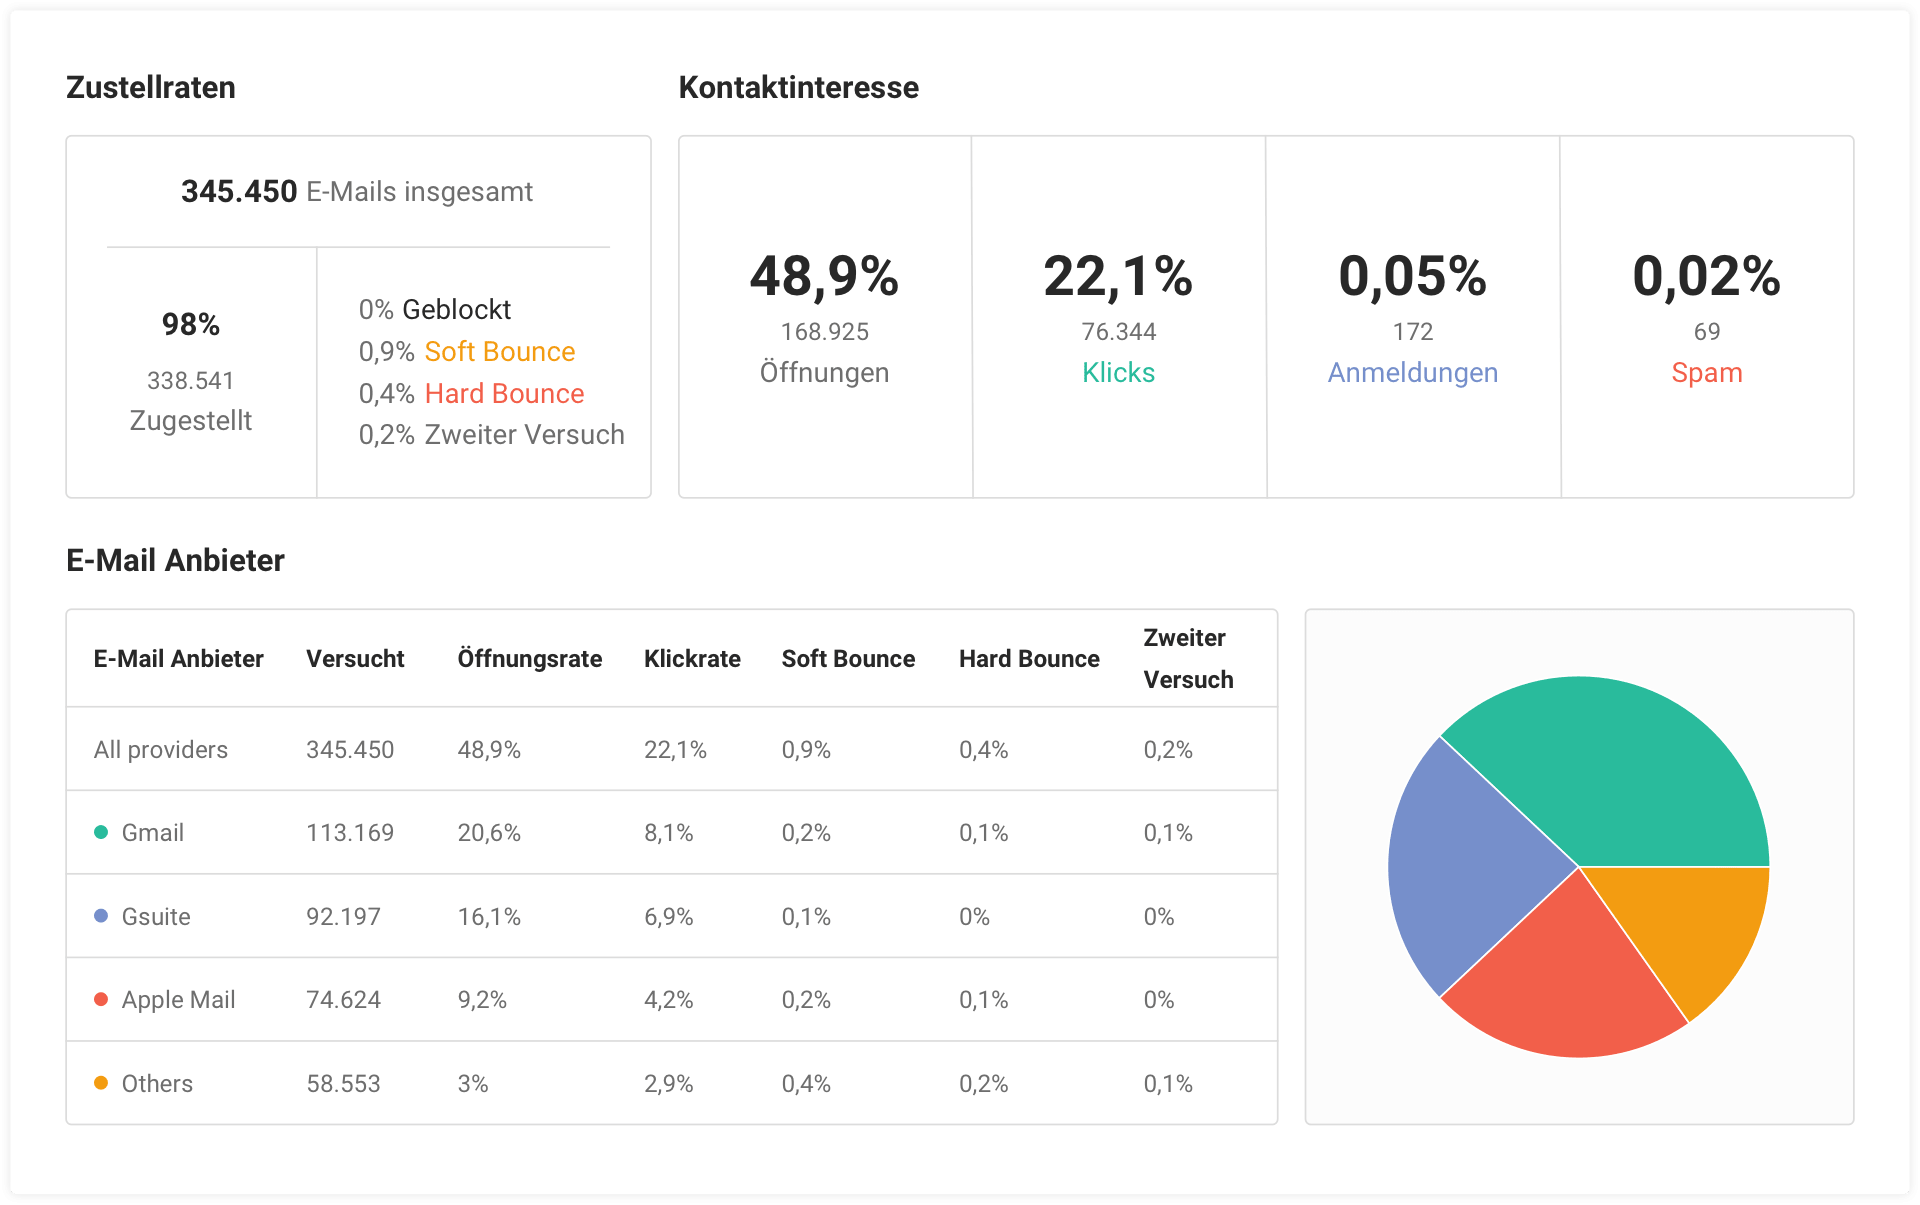
Task: Click the 98% delivered percentage
Action: (190, 324)
